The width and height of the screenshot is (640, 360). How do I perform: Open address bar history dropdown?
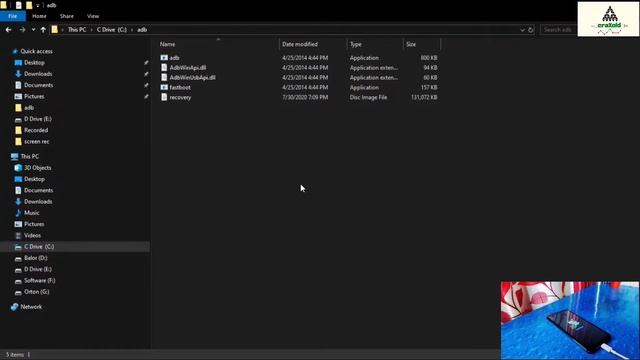522,30
